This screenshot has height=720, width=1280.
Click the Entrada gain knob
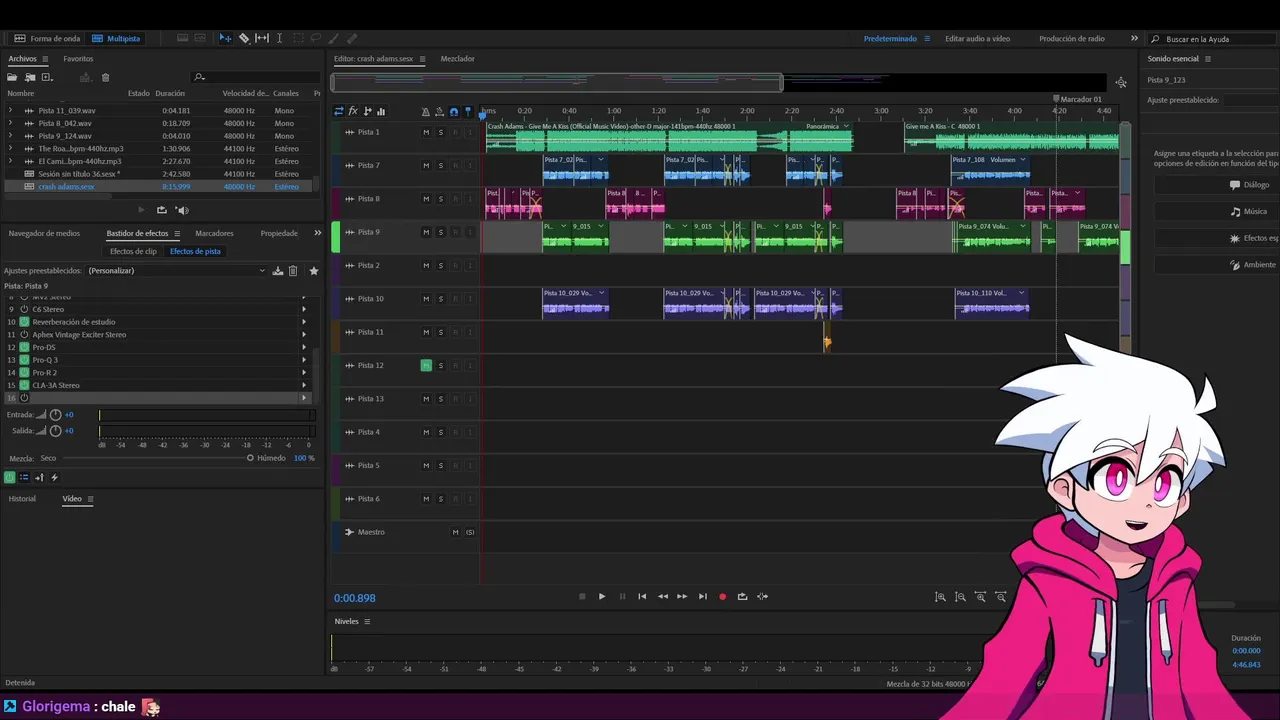[x=55, y=414]
